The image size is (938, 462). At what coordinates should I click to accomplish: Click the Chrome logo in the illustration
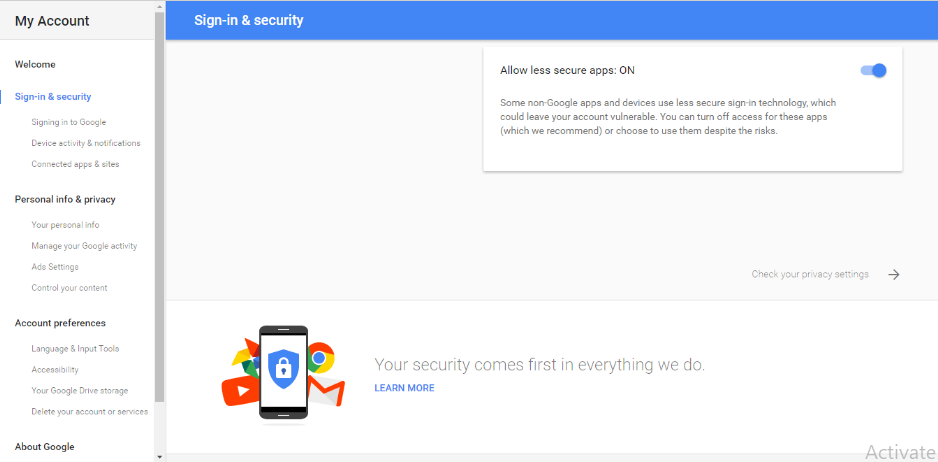coord(321,358)
